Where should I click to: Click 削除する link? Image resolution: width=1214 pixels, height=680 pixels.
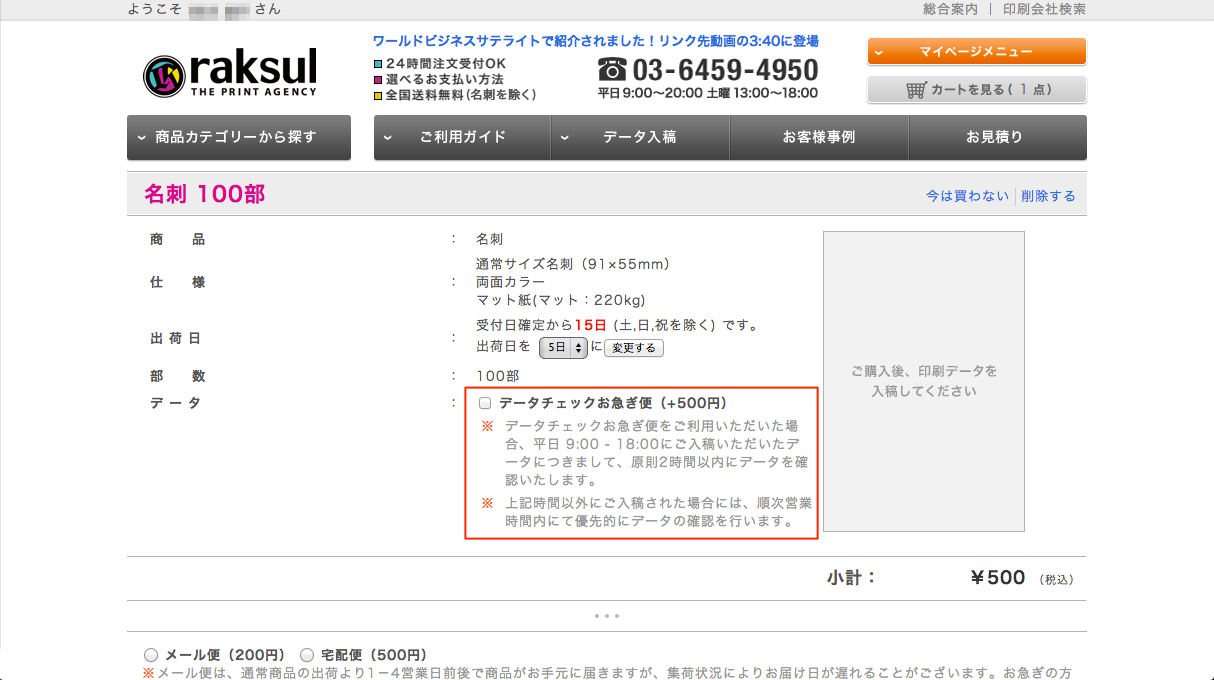pos(1048,196)
